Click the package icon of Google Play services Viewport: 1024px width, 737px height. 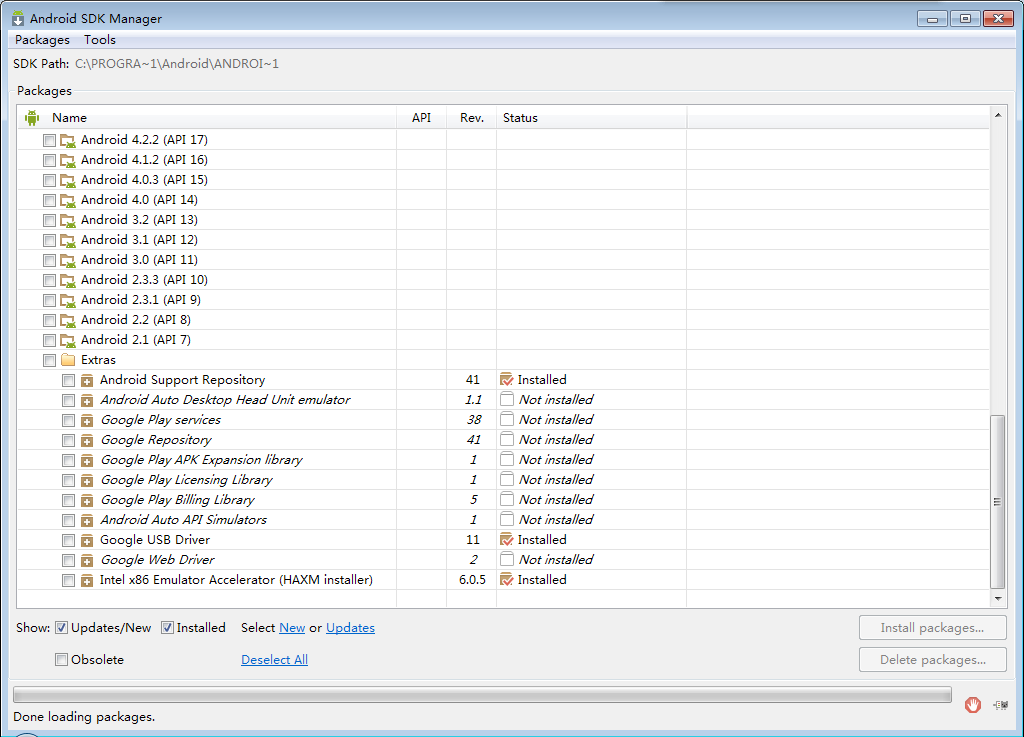[x=87, y=420]
